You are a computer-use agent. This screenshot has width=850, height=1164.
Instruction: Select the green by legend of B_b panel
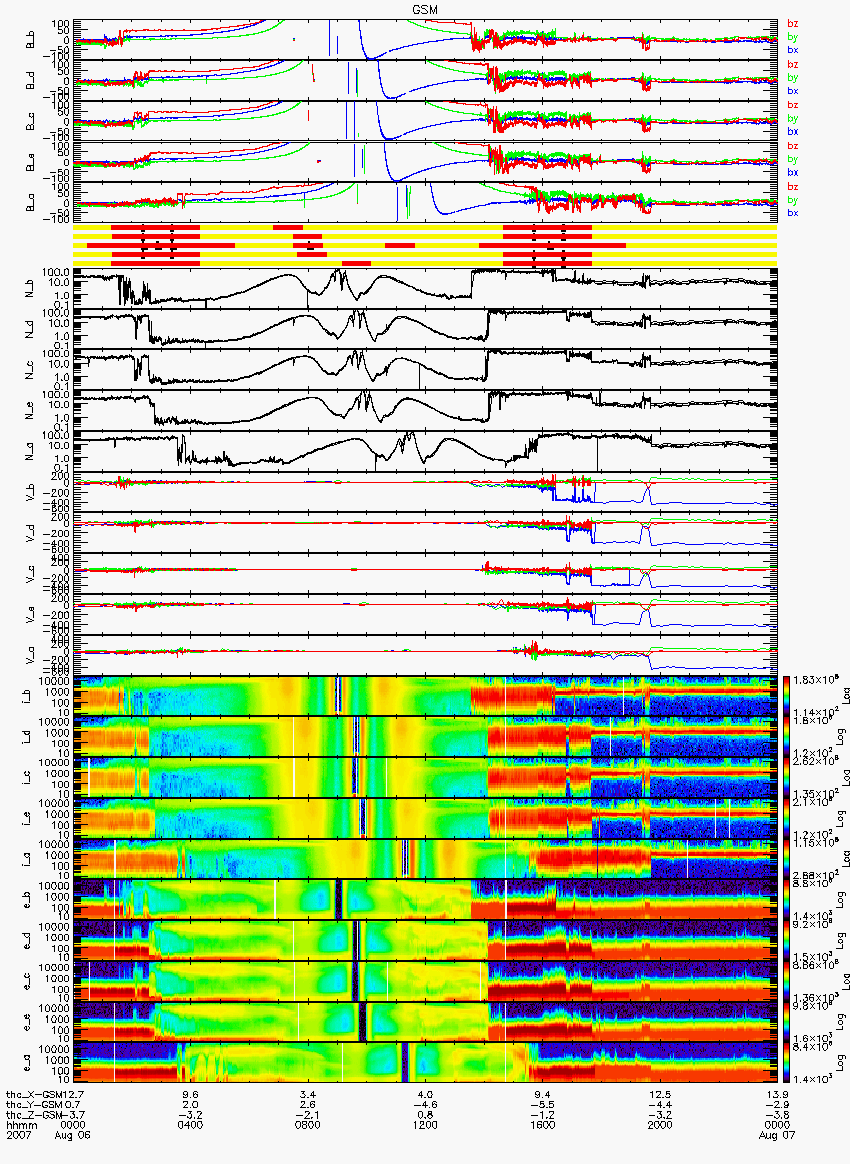pyautogui.click(x=793, y=36)
